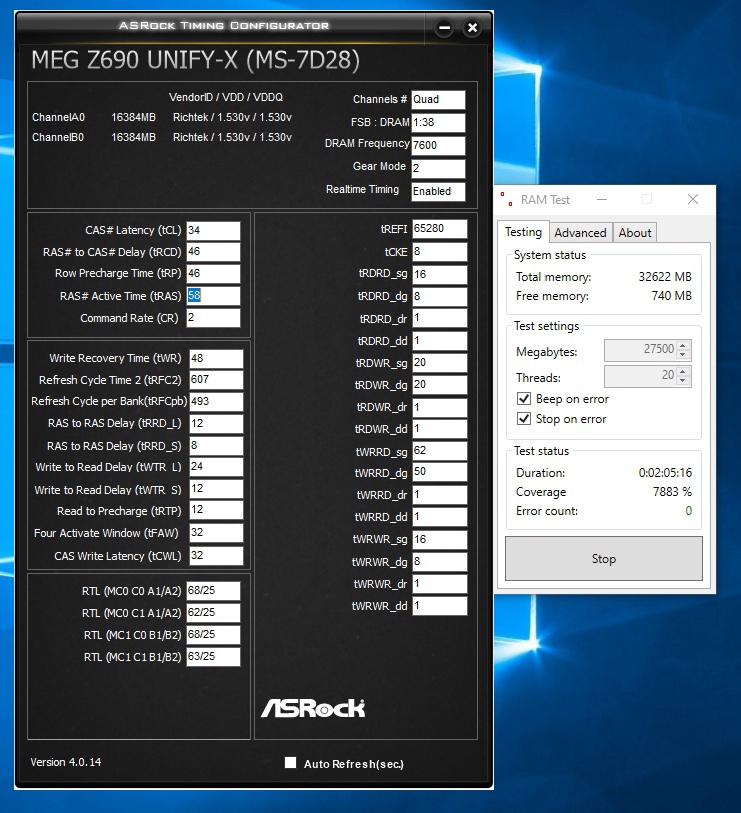The height and width of the screenshot is (813, 741).
Task: Close the RAM Test window
Action: coord(693,199)
